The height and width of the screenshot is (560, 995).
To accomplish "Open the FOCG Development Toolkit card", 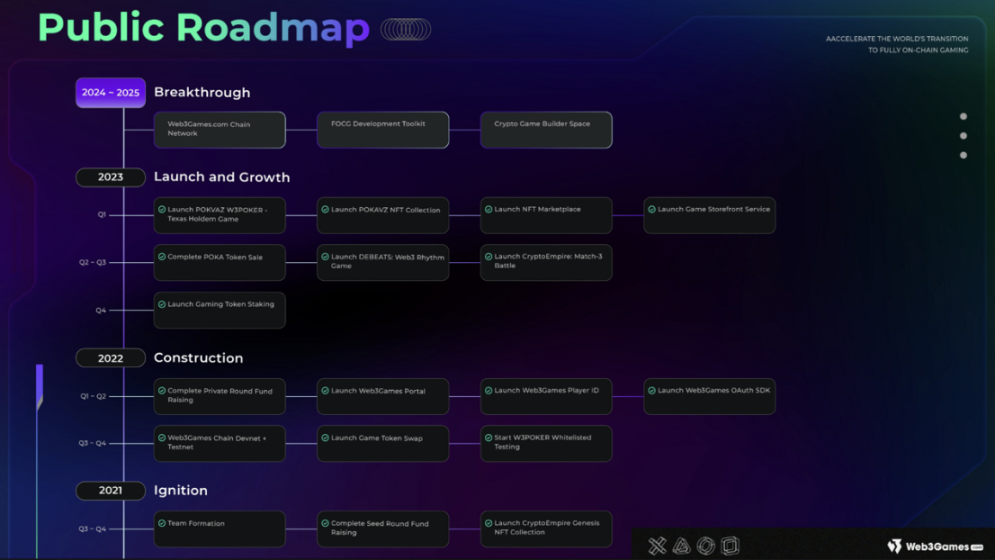I will coord(383,130).
